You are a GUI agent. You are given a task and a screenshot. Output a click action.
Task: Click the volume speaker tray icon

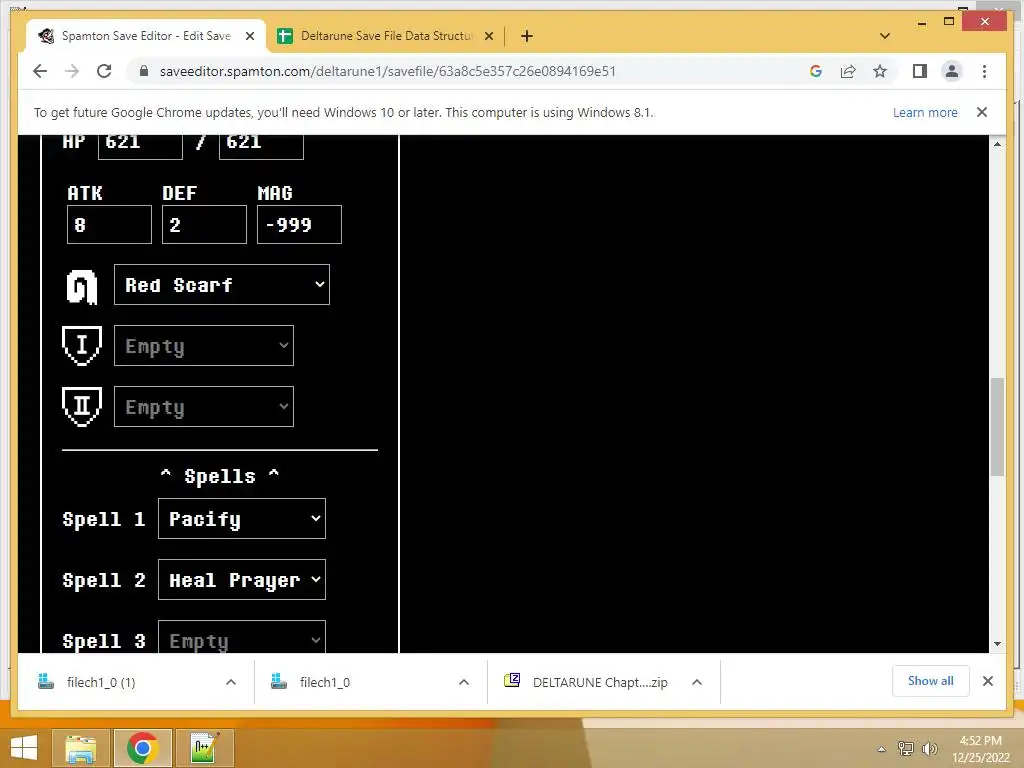[929, 748]
